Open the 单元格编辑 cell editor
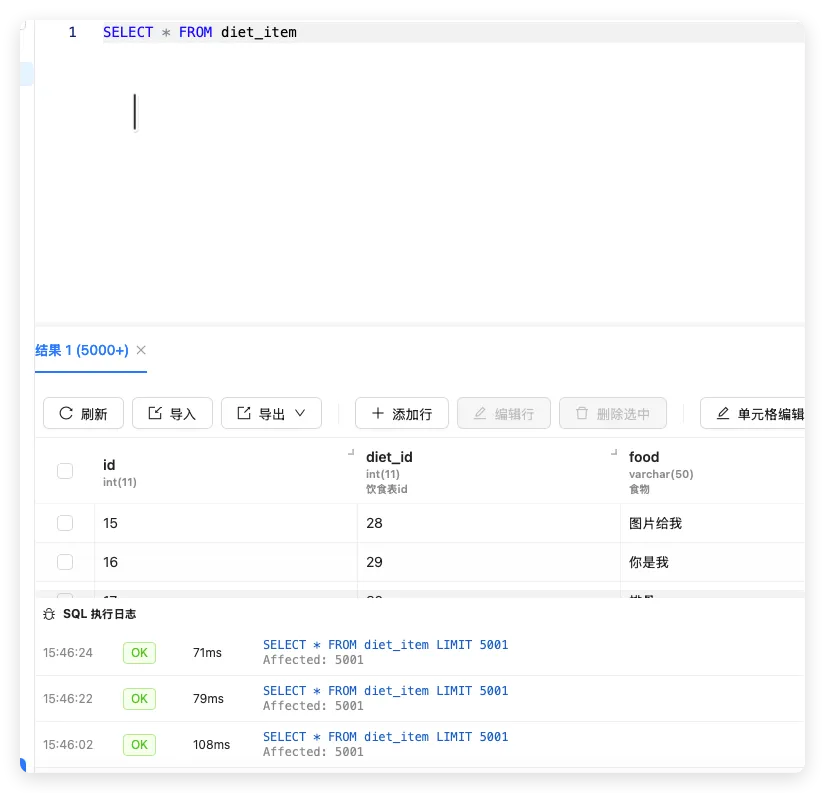Image resolution: width=825 pixels, height=793 pixels. click(x=764, y=412)
